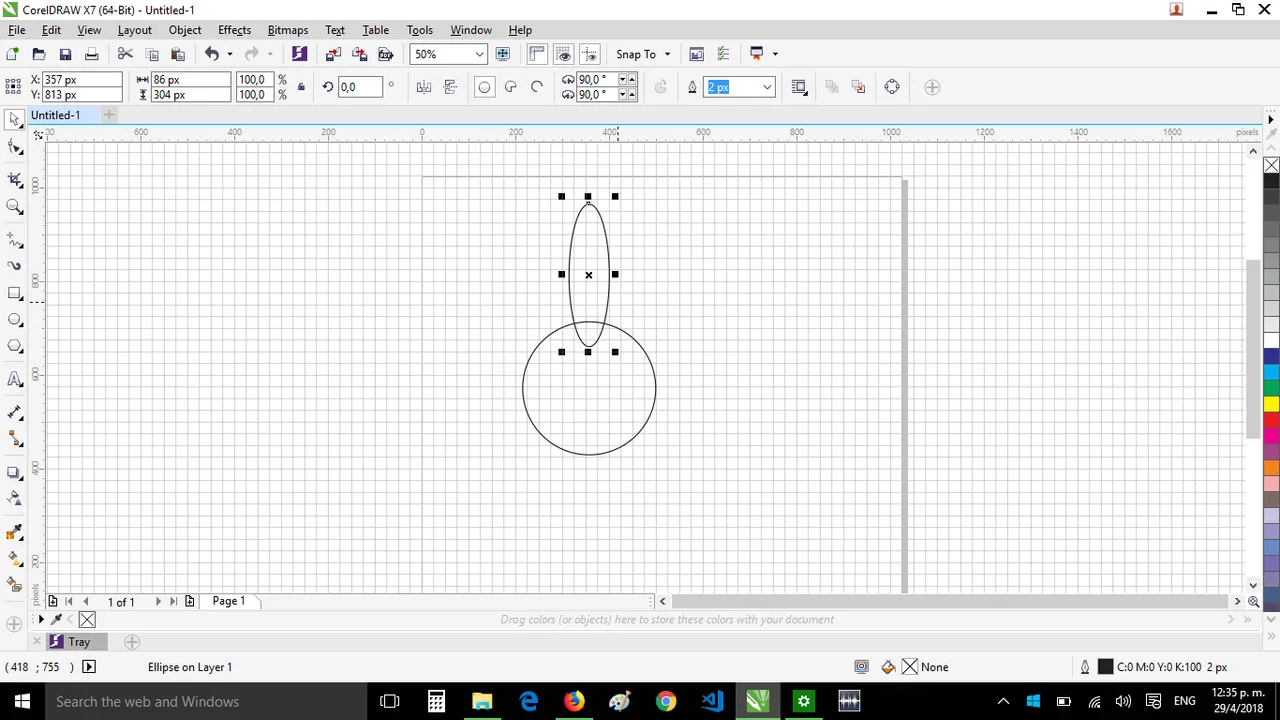
Task: Expand the Application Launcher dropdown arrow
Action: (775, 54)
